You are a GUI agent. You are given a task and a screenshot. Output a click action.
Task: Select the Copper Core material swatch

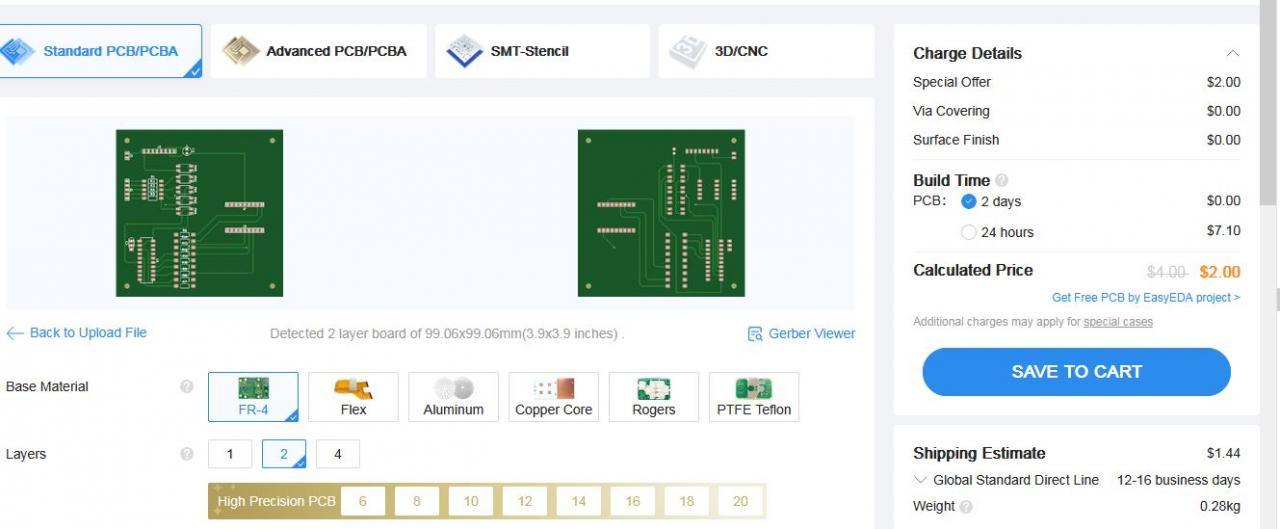(553, 397)
